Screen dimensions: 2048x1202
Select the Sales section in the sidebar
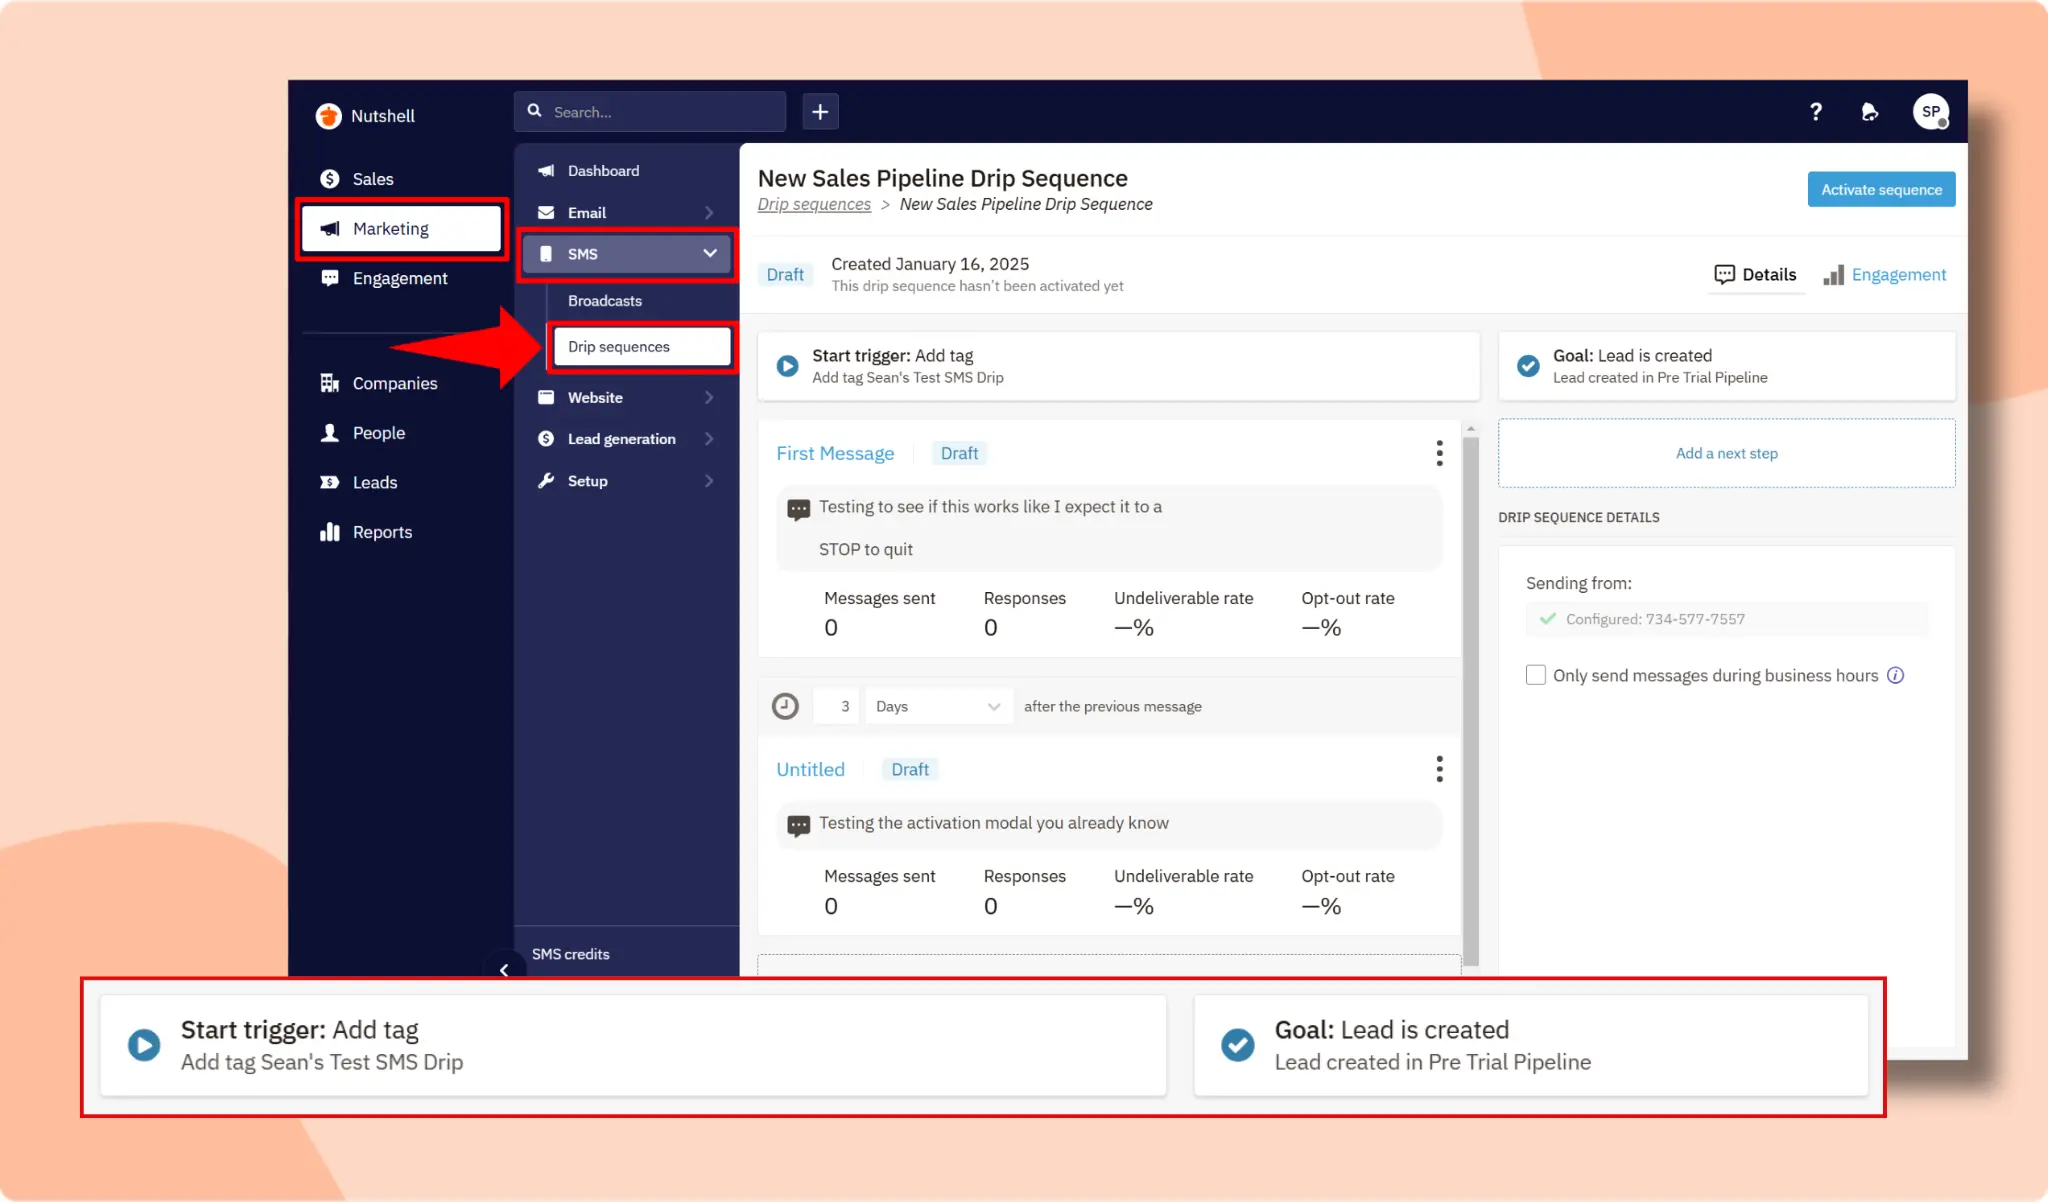[371, 178]
